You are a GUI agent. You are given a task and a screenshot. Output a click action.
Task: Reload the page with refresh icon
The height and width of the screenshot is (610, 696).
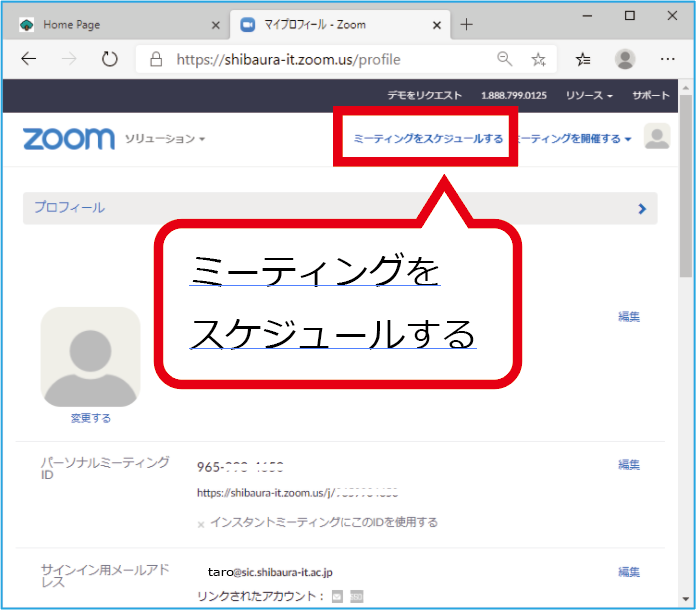(x=110, y=59)
